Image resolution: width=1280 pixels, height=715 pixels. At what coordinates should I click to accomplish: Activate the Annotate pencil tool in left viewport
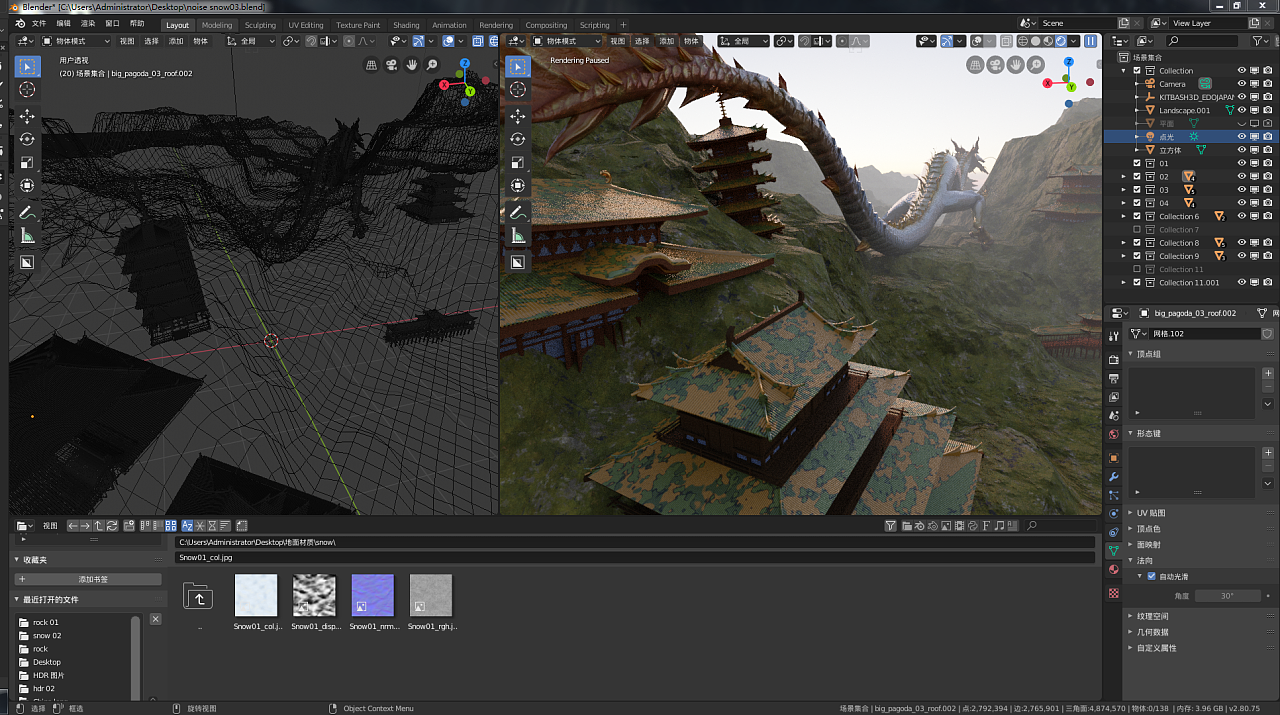[27, 213]
